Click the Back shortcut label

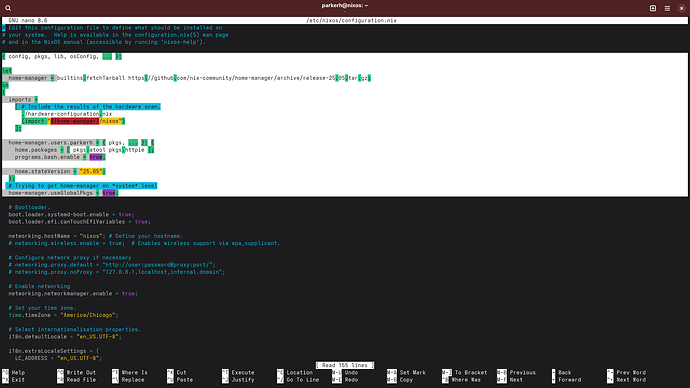click(x=565, y=373)
